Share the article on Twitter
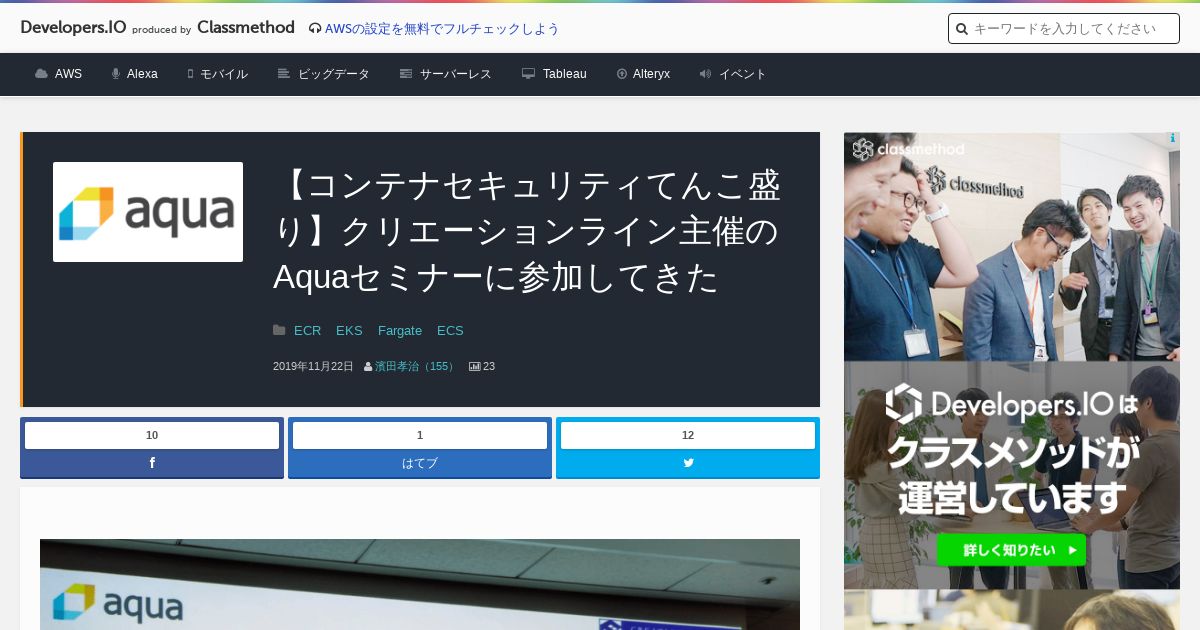Viewport: 1200px width, 630px height. pos(688,463)
